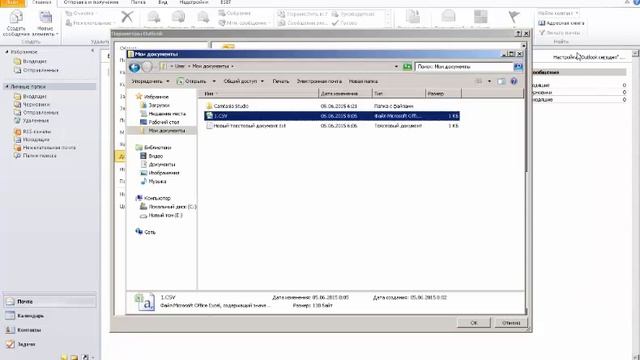The height and width of the screenshot is (360, 640).
Task: Click the help question-mark icon in explorer toolbar
Action: click(514, 81)
